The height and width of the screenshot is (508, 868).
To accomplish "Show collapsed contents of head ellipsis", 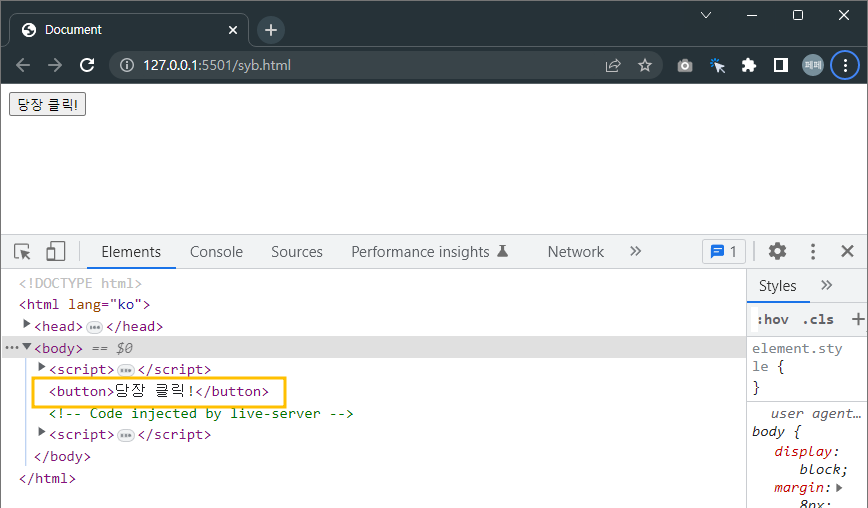I will point(95,327).
